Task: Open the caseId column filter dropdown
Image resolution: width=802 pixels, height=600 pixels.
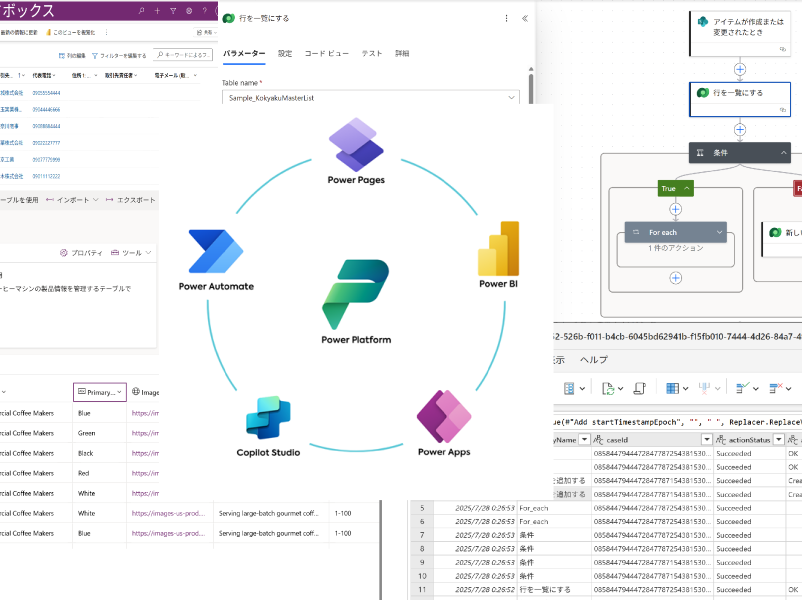Action: point(706,439)
